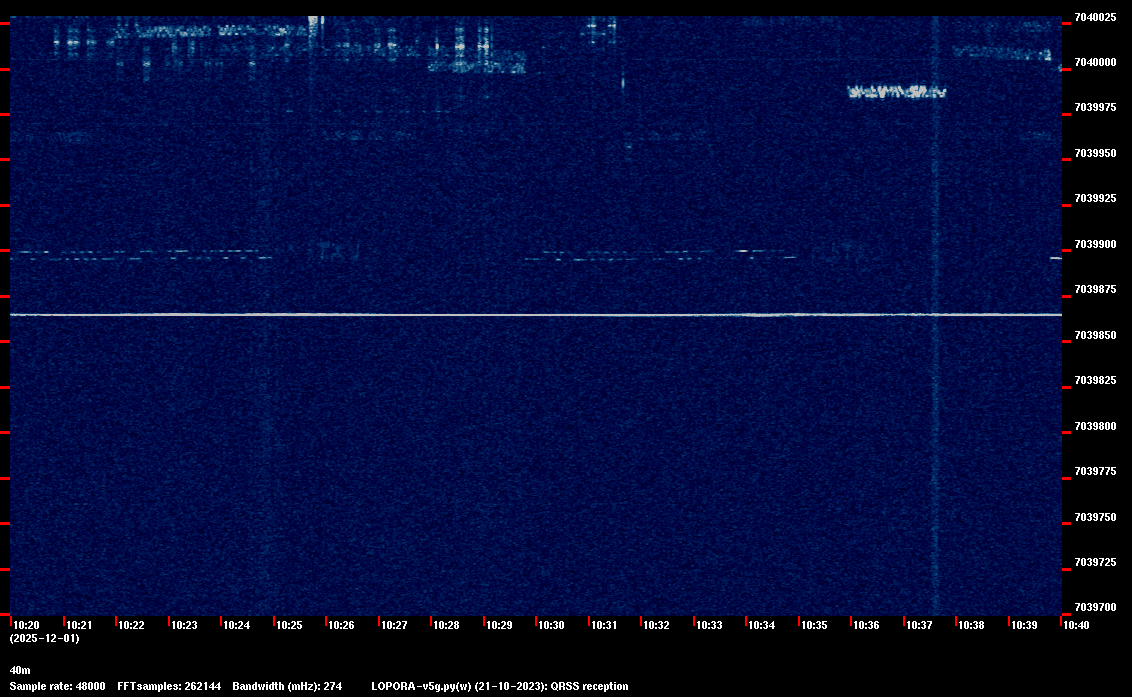This screenshot has height=697, width=1132.
Task: Click the Bandwidth (mHz): 274 text
Action: (287, 686)
